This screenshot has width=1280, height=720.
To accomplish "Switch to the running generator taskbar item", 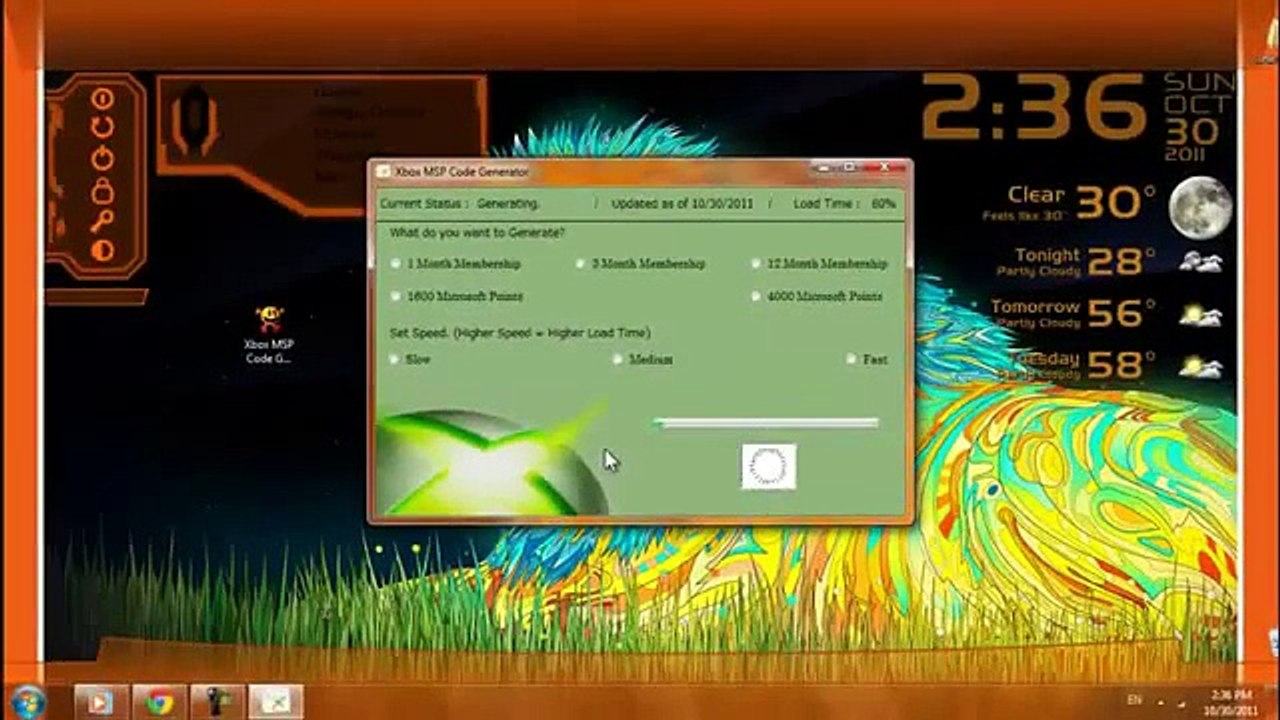I will (275, 702).
